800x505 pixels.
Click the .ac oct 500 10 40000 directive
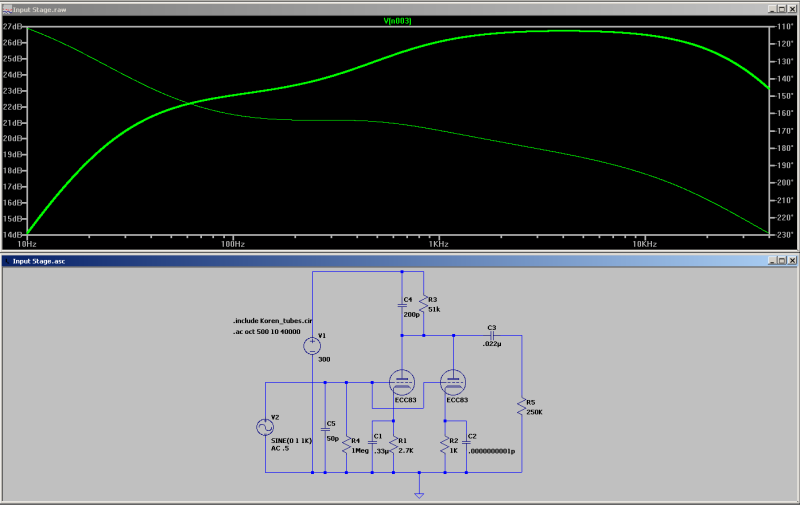pos(267,332)
